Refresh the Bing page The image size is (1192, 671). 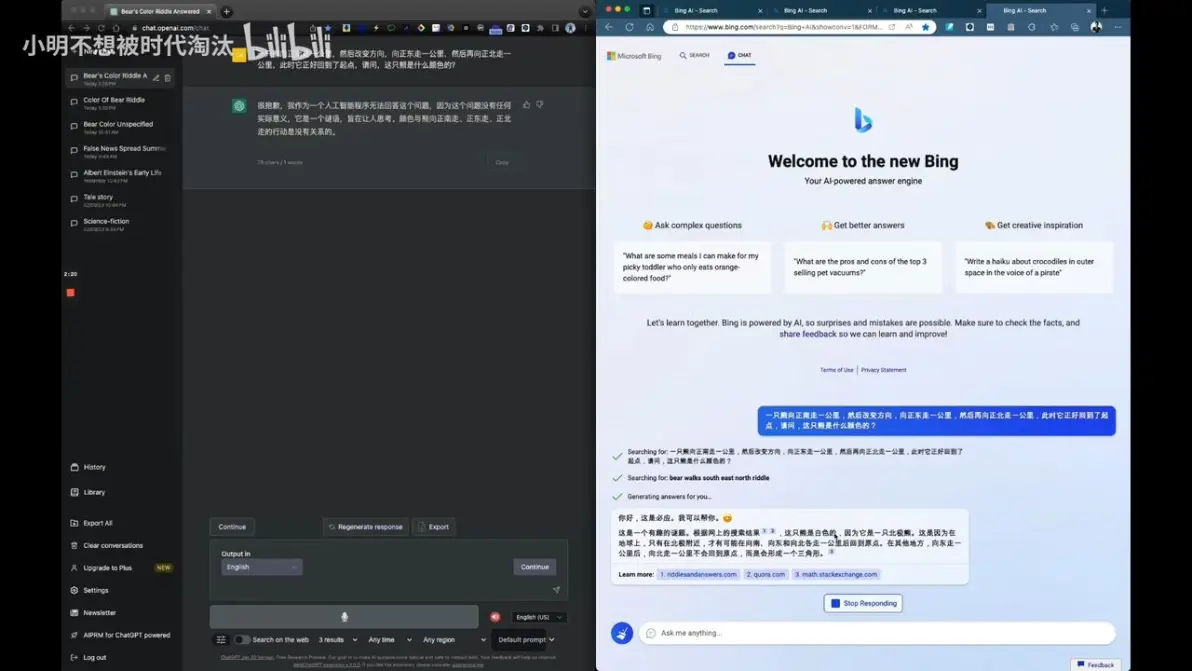[x=629, y=27]
